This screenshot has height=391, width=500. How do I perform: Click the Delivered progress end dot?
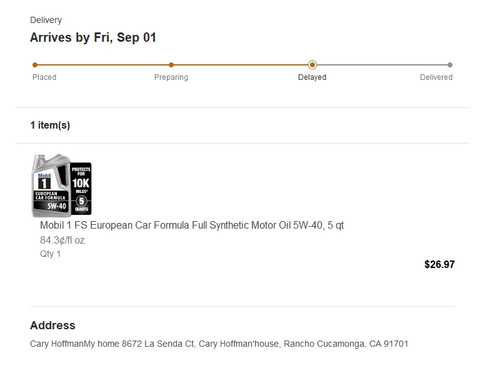point(450,65)
